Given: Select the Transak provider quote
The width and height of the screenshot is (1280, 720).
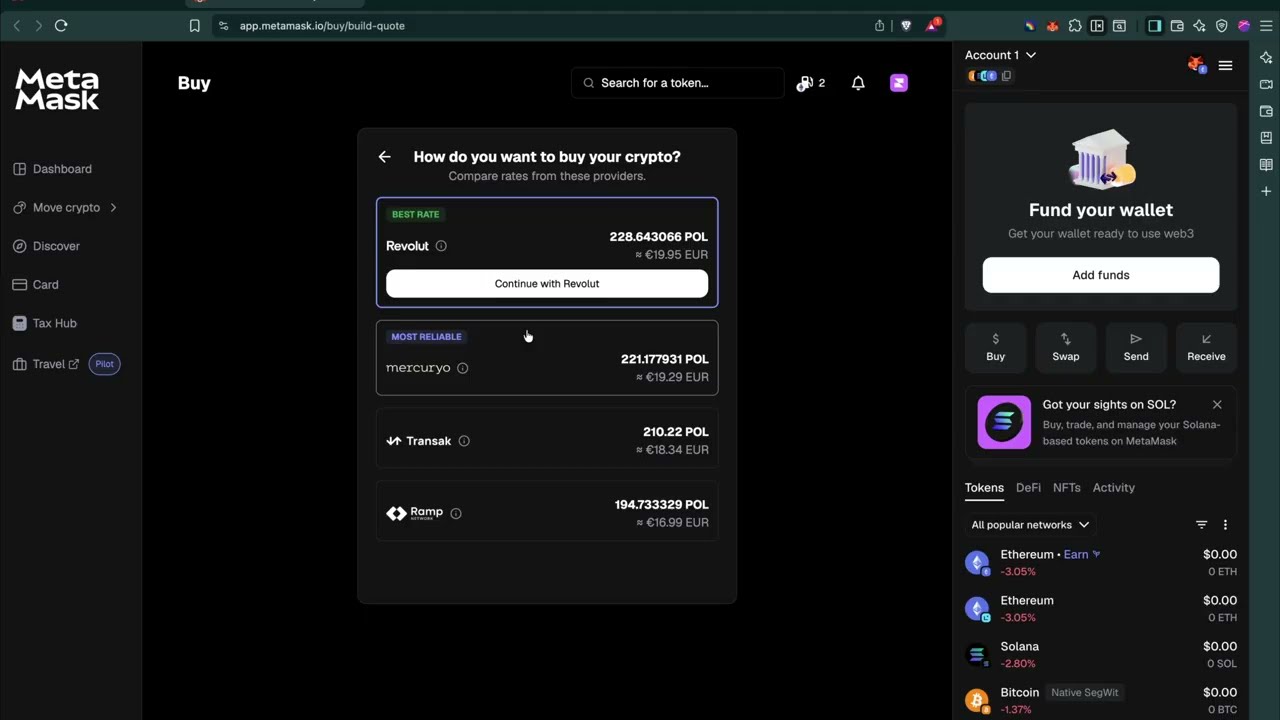Looking at the screenshot, I should tap(547, 441).
